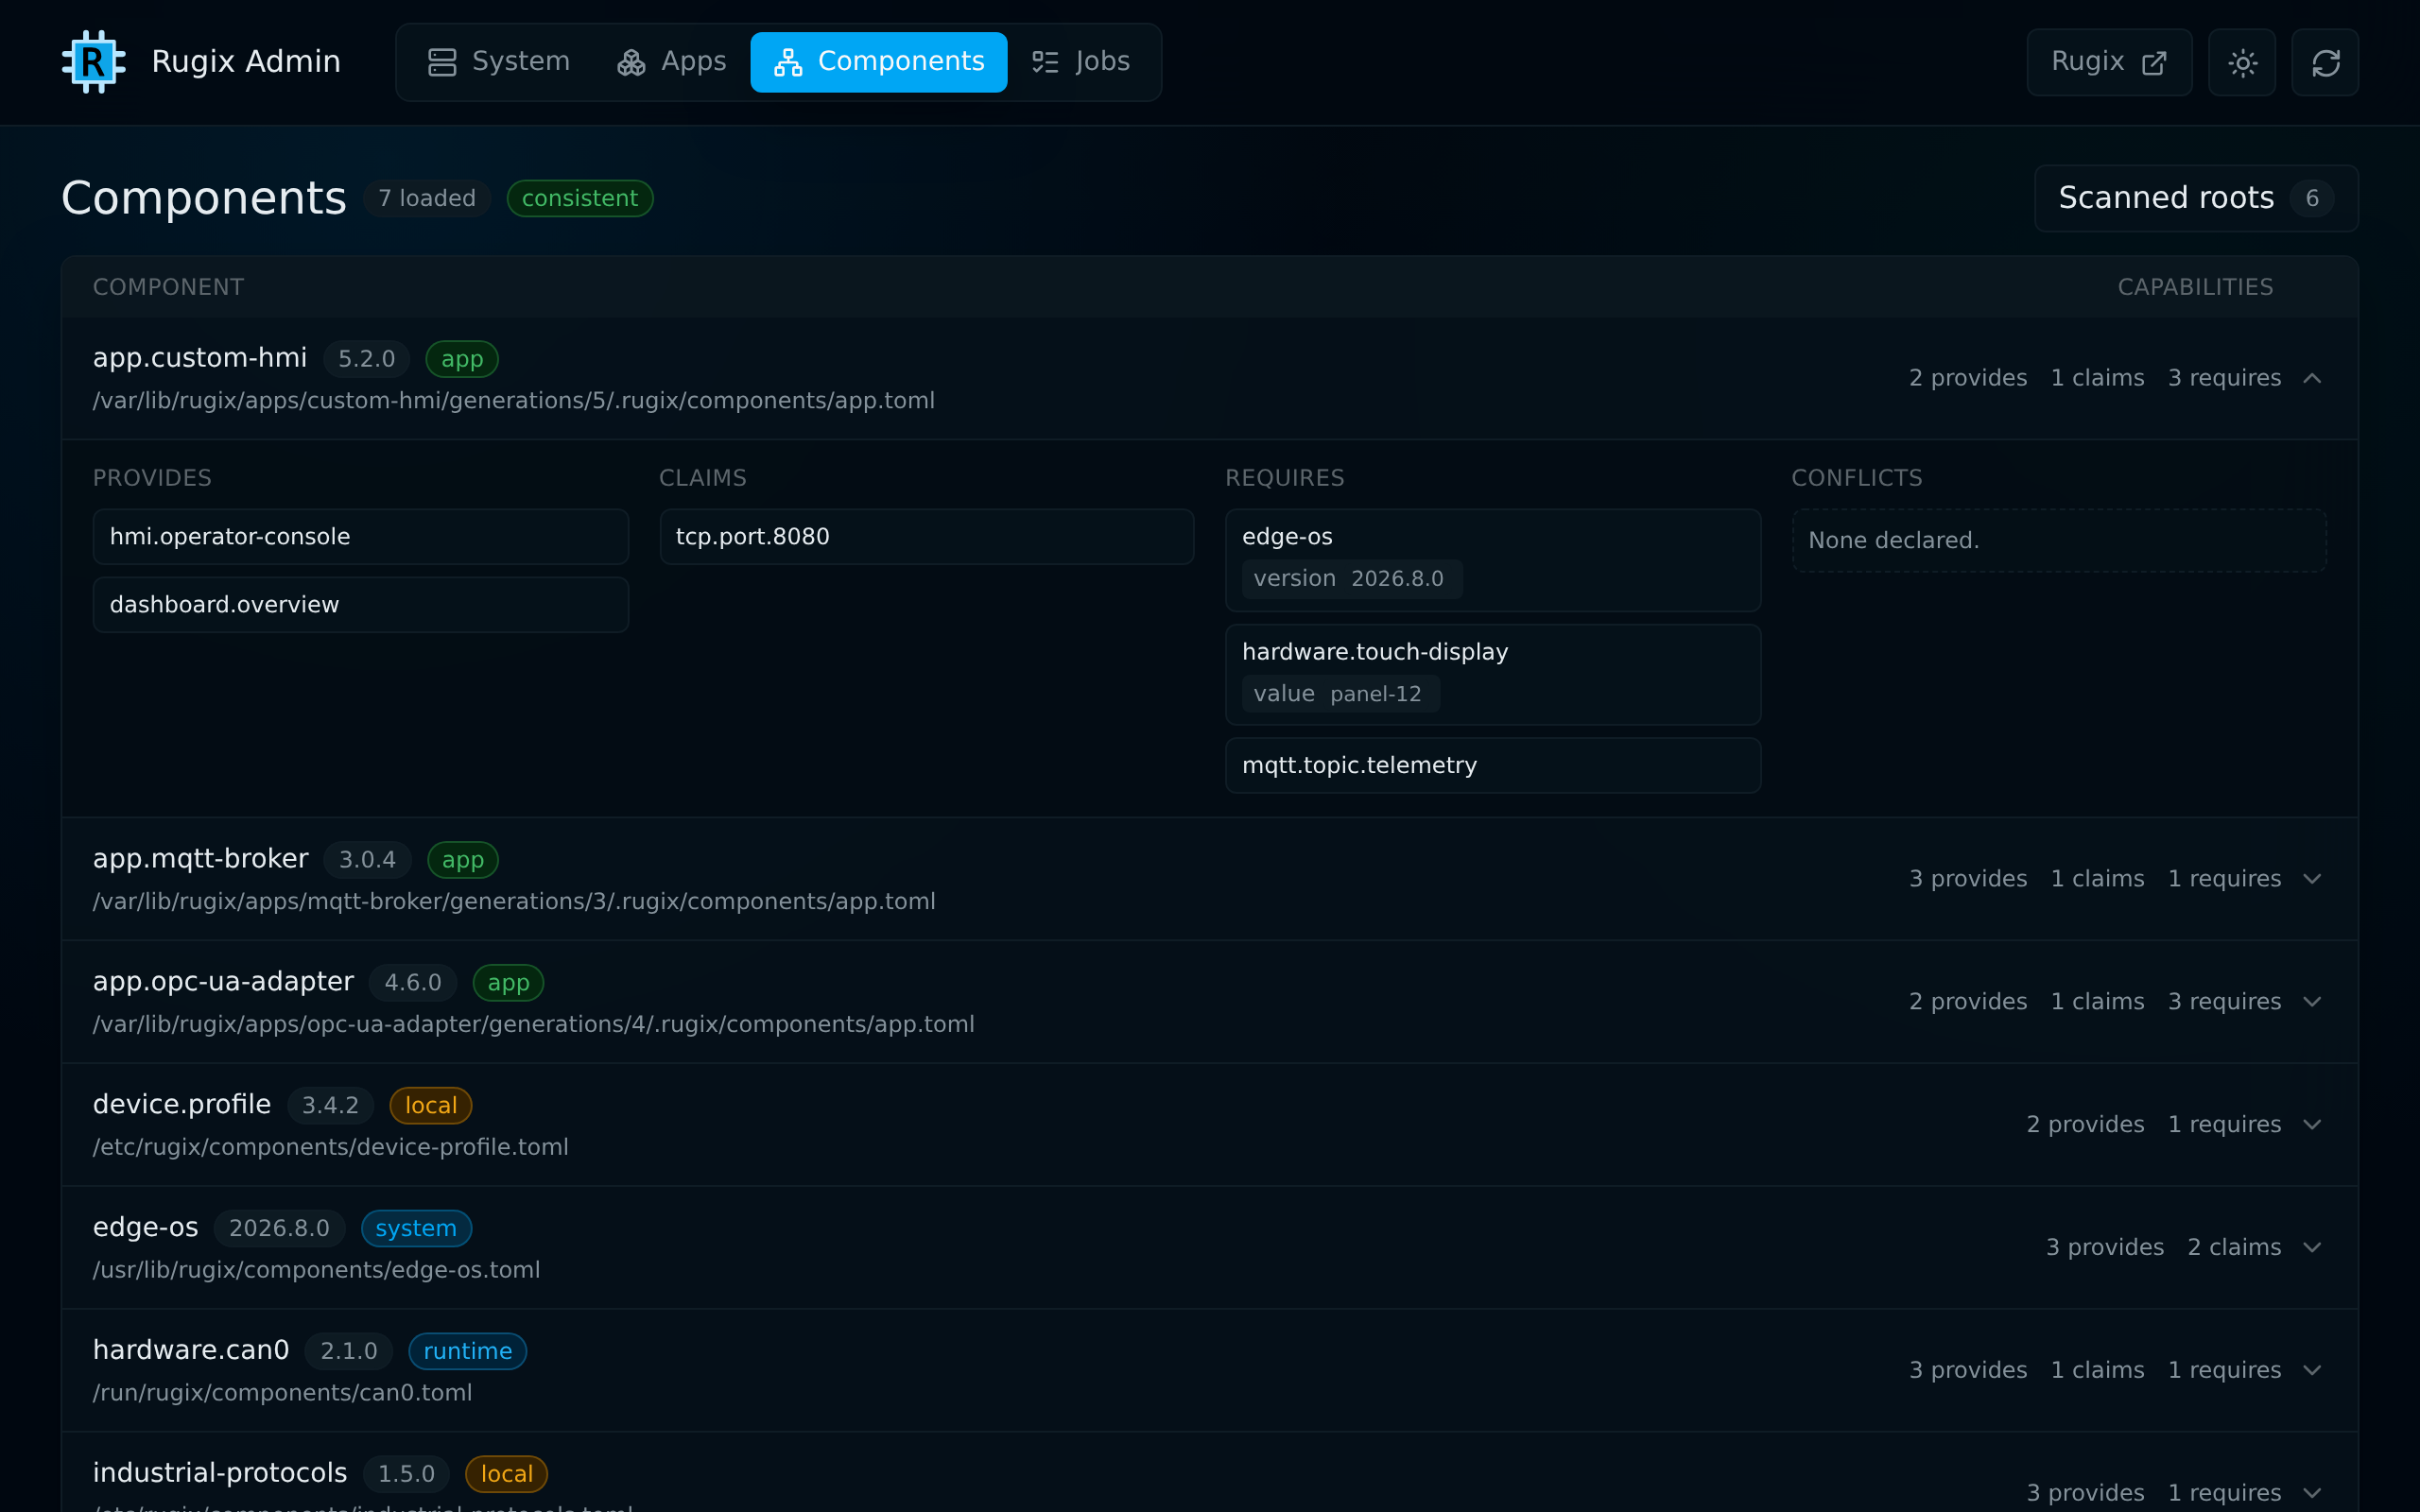Click the refresh icon button
This screenshot has height=1512, width=2420.
2325,62
